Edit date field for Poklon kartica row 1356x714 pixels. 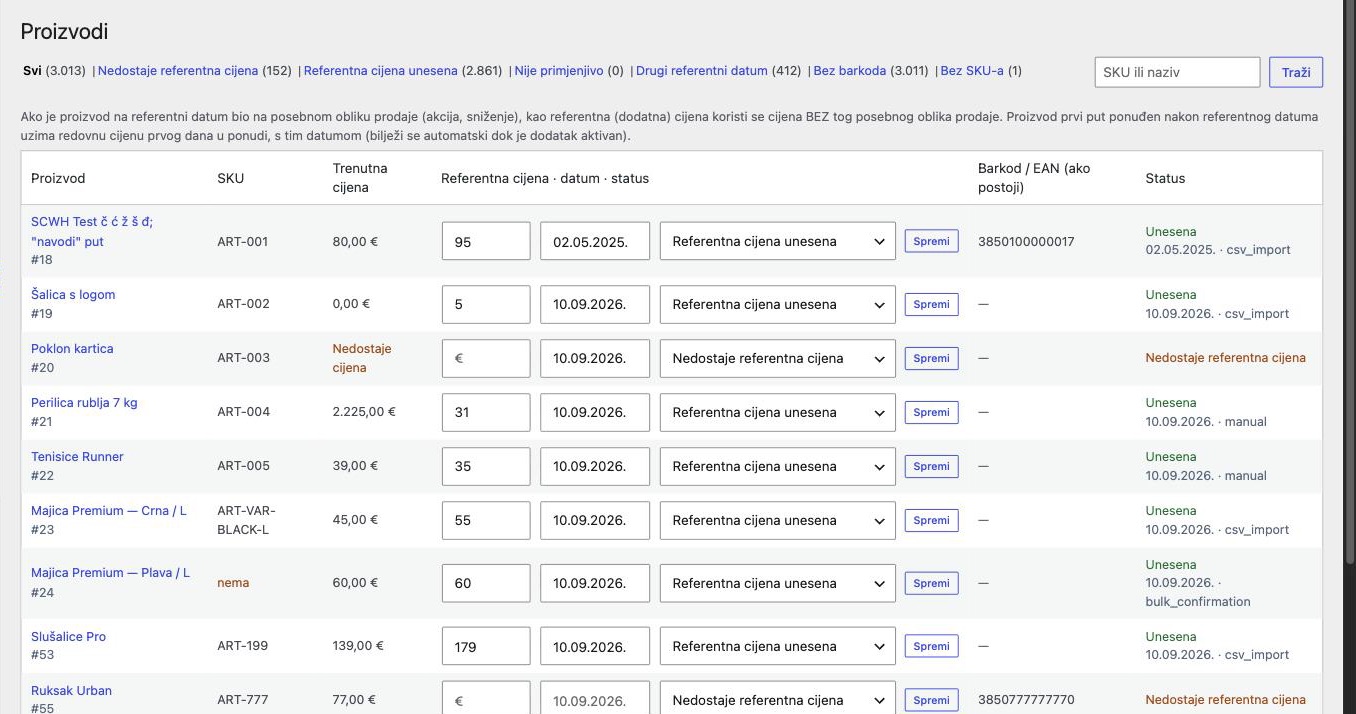point(595,358)
